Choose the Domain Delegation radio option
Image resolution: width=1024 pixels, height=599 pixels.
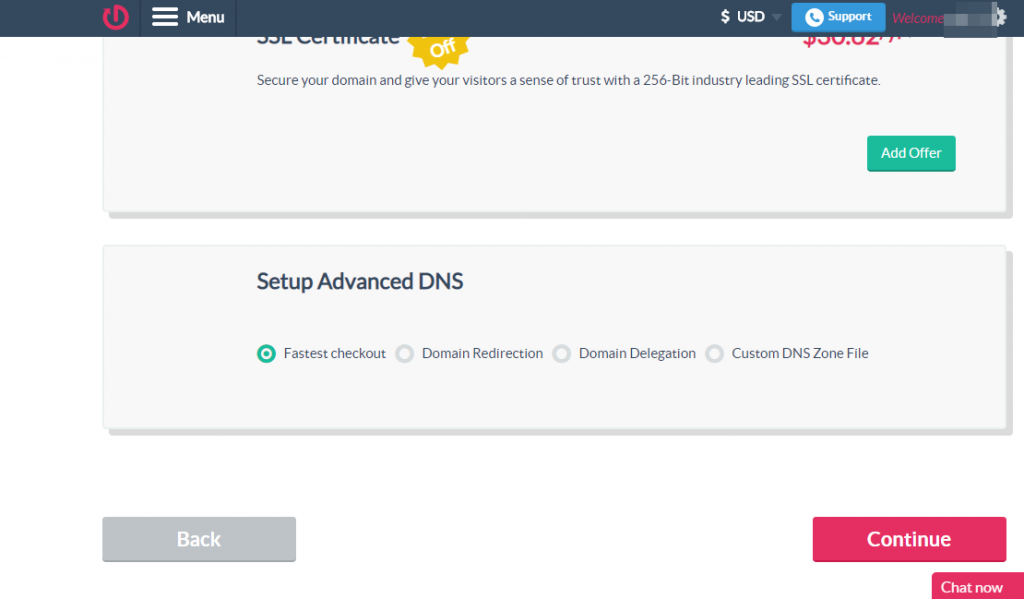562,353
